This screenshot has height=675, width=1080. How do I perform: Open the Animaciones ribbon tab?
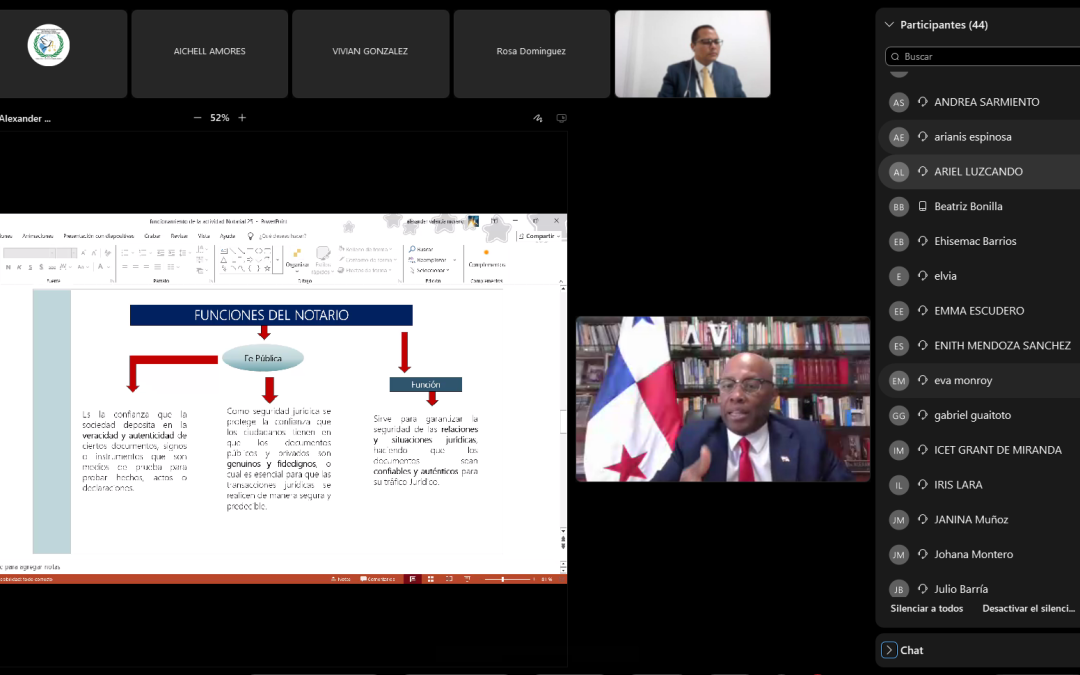click(x=39, y=236)
